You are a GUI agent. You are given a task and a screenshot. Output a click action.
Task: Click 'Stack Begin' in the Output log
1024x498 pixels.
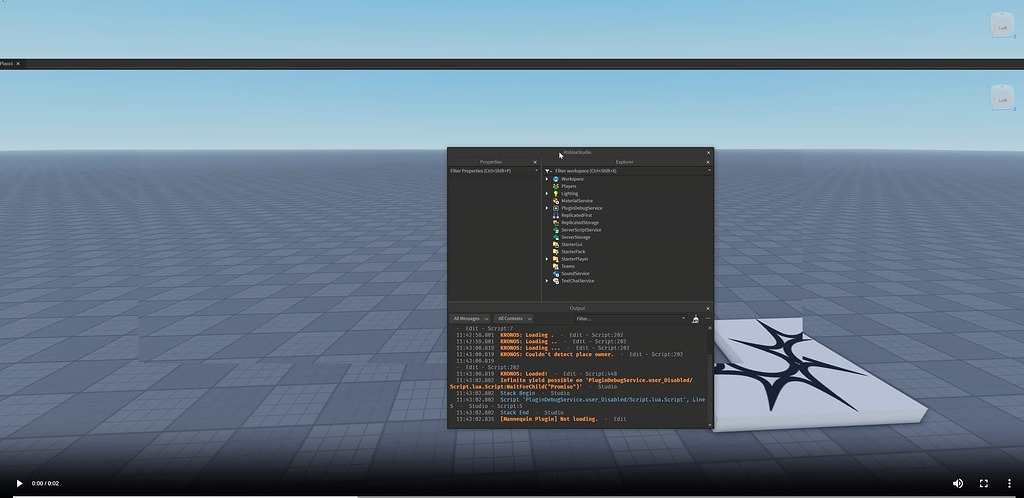(517, 394)
